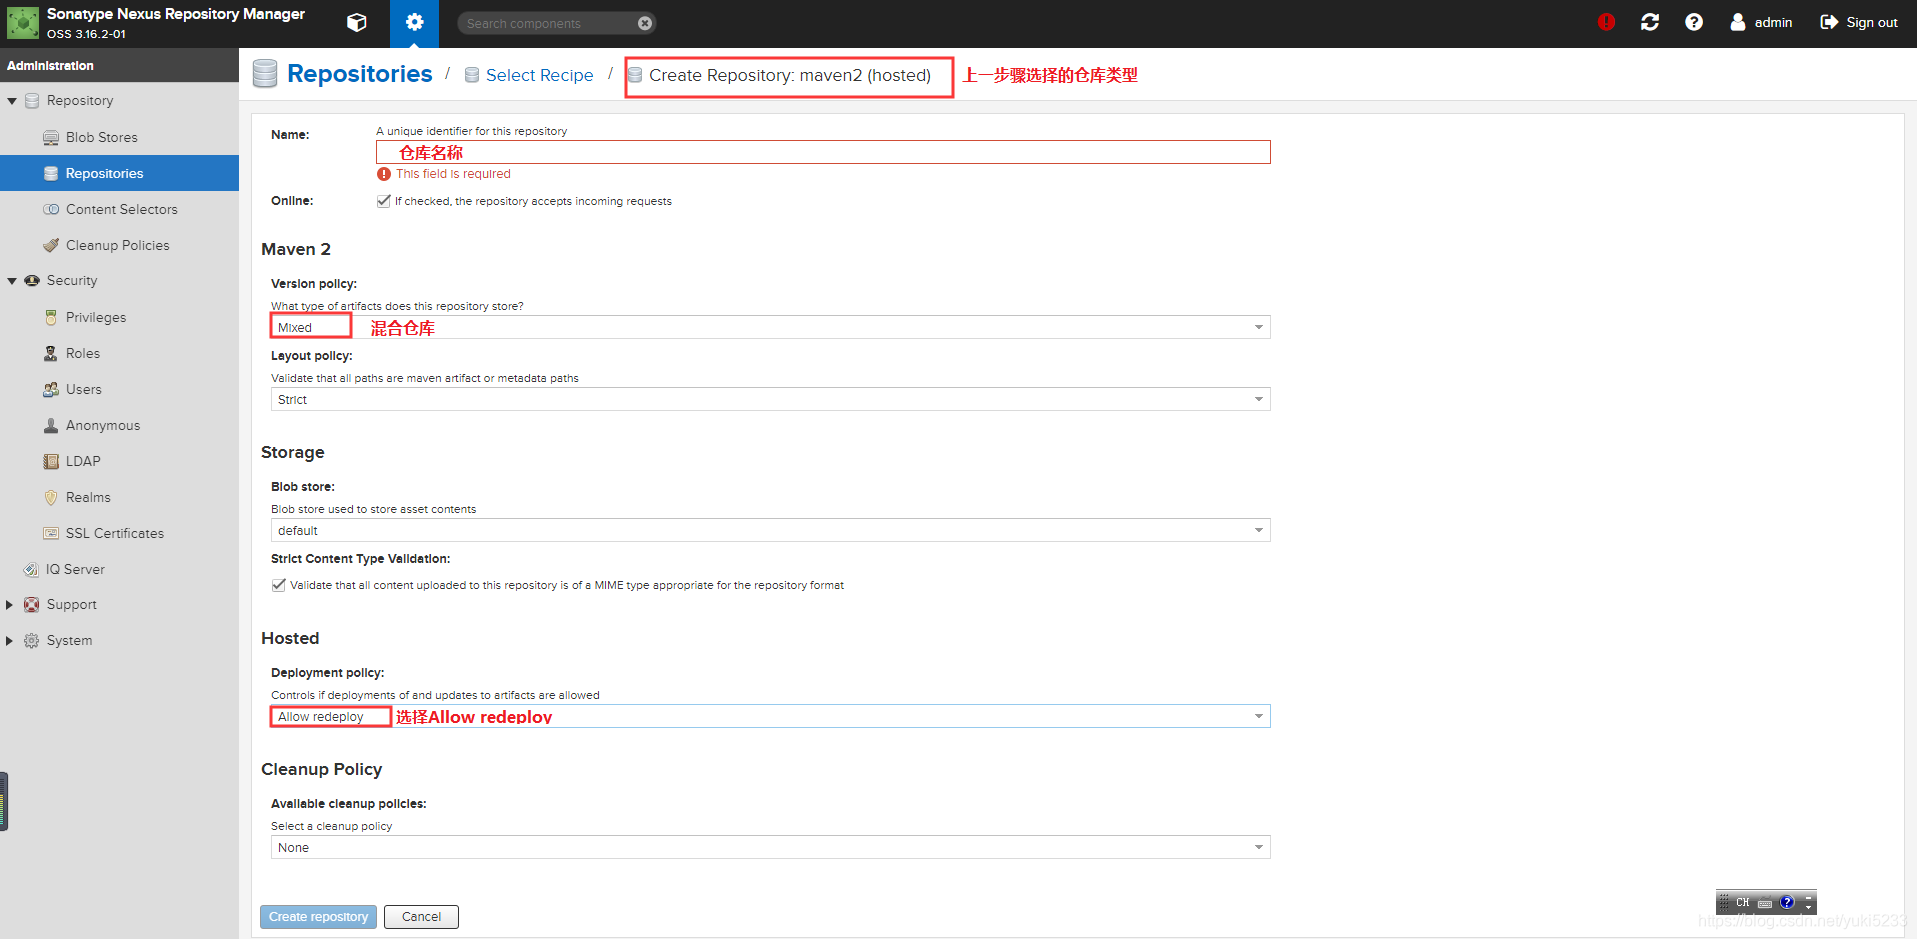The height and width of the screenshot is (939, 1917).
Task: Click the Roles icon
Action: coord(51,354)
